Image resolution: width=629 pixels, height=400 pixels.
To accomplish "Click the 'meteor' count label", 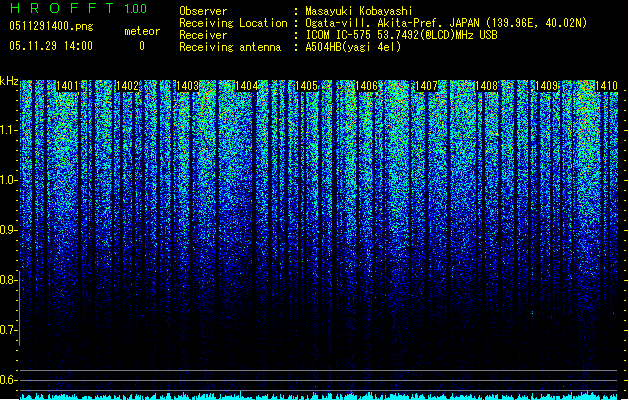I will click(x=142, y=31).
